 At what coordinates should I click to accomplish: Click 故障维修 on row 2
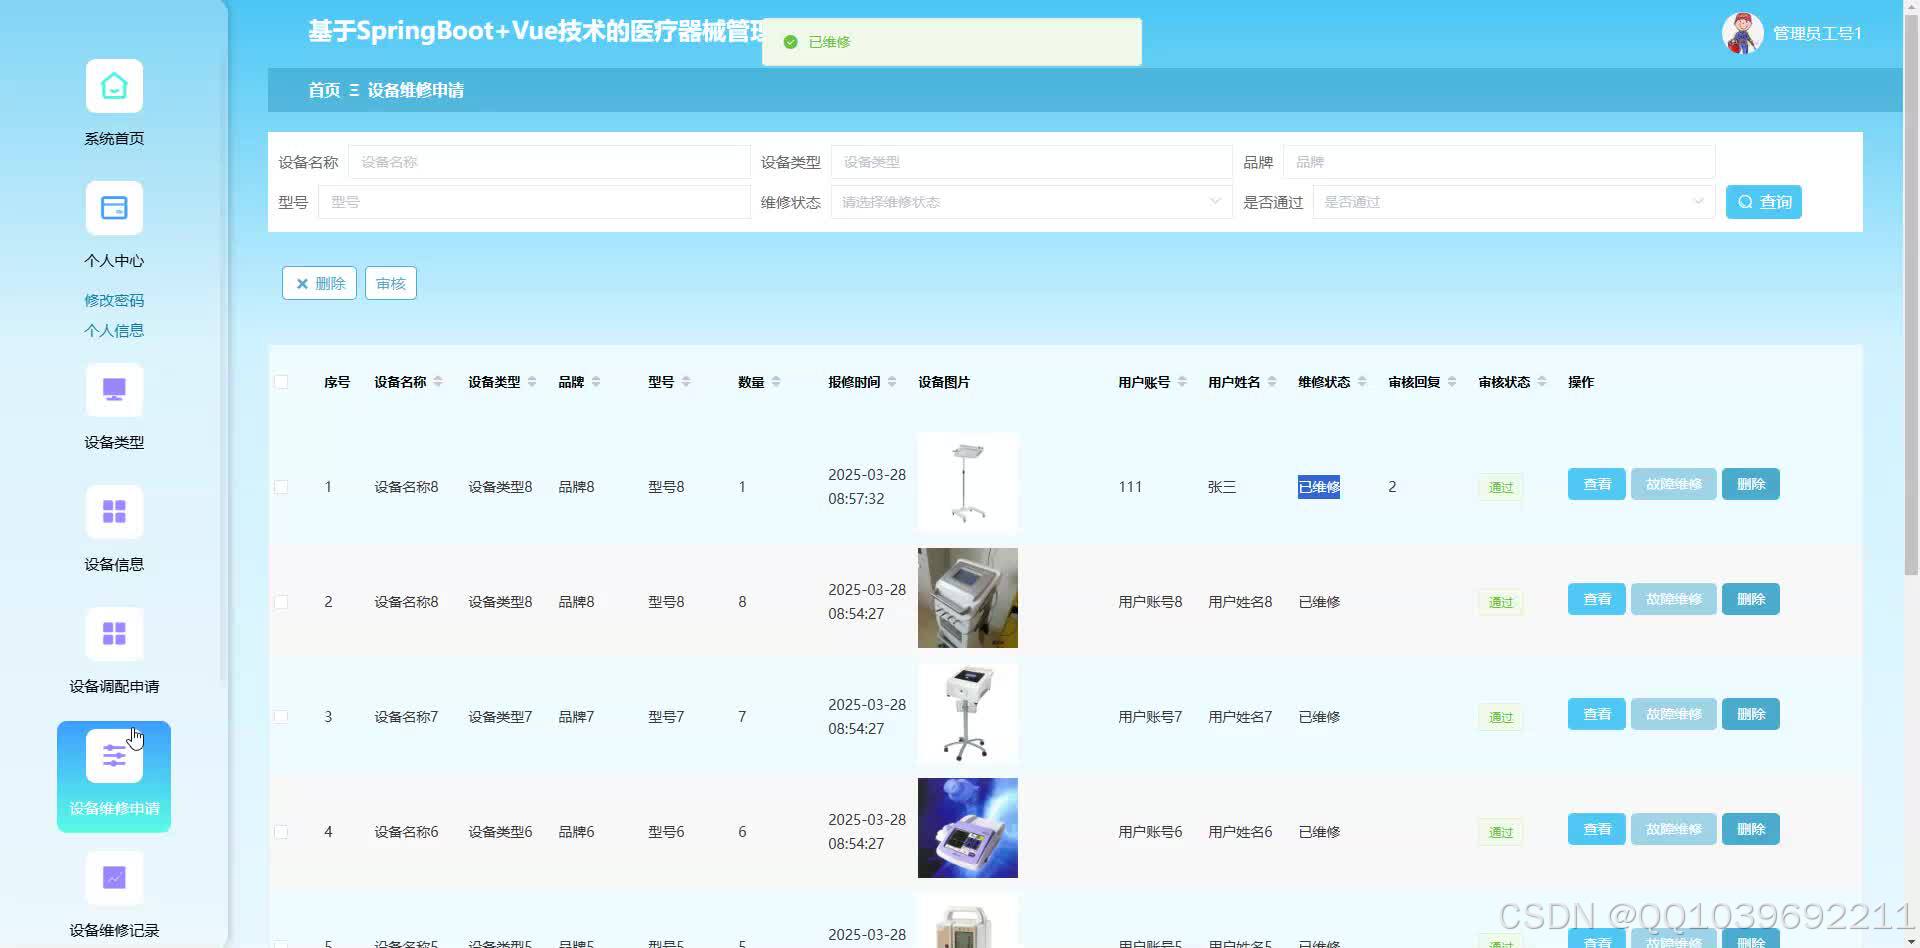click(1673, 598)
